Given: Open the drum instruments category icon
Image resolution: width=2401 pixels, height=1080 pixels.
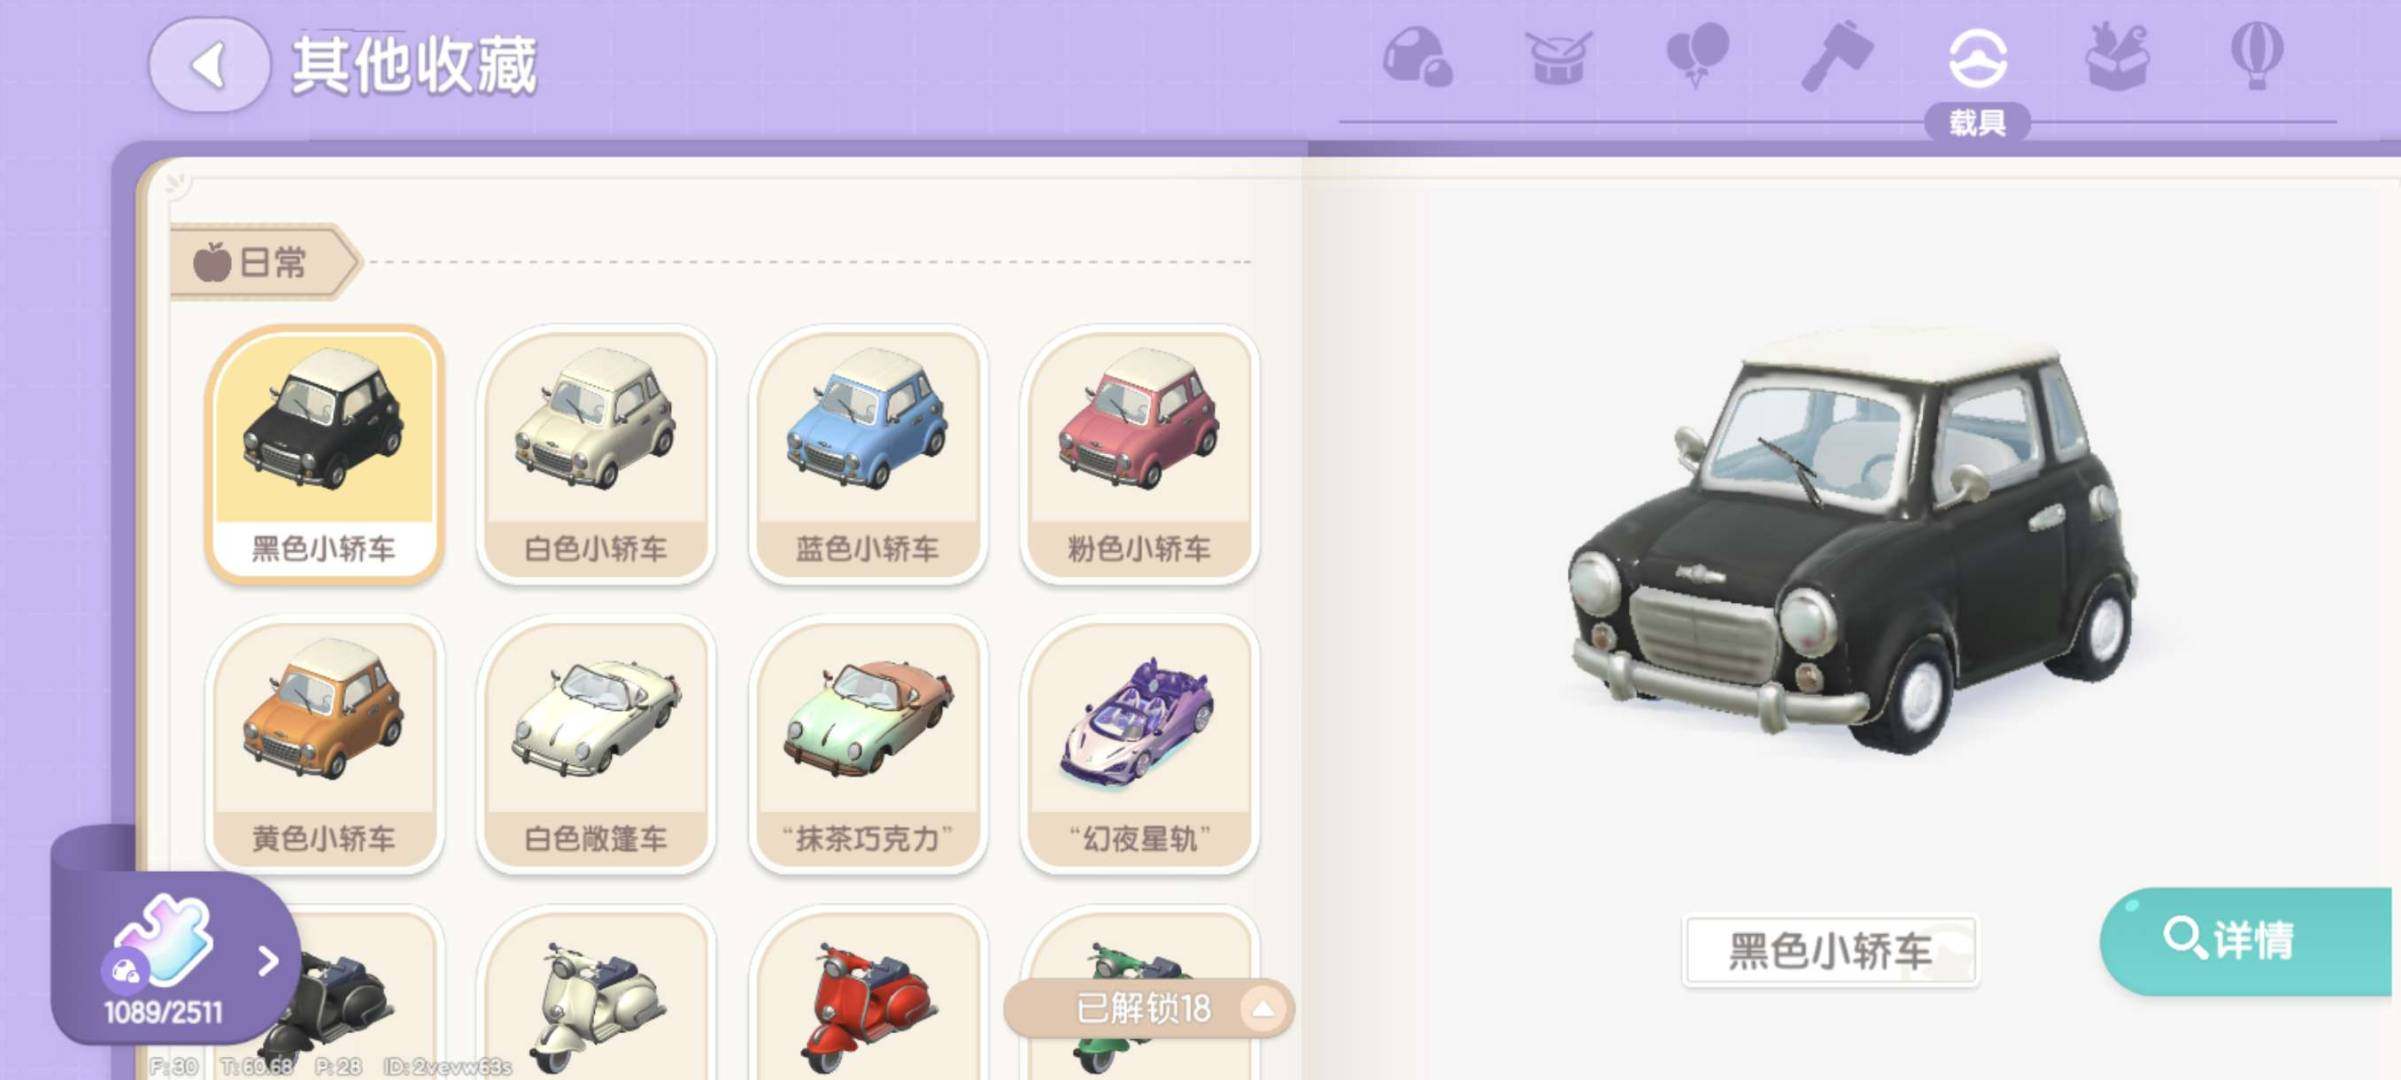Looking at the screenshot, I should pyautogui.click(x=1558, y=57).
